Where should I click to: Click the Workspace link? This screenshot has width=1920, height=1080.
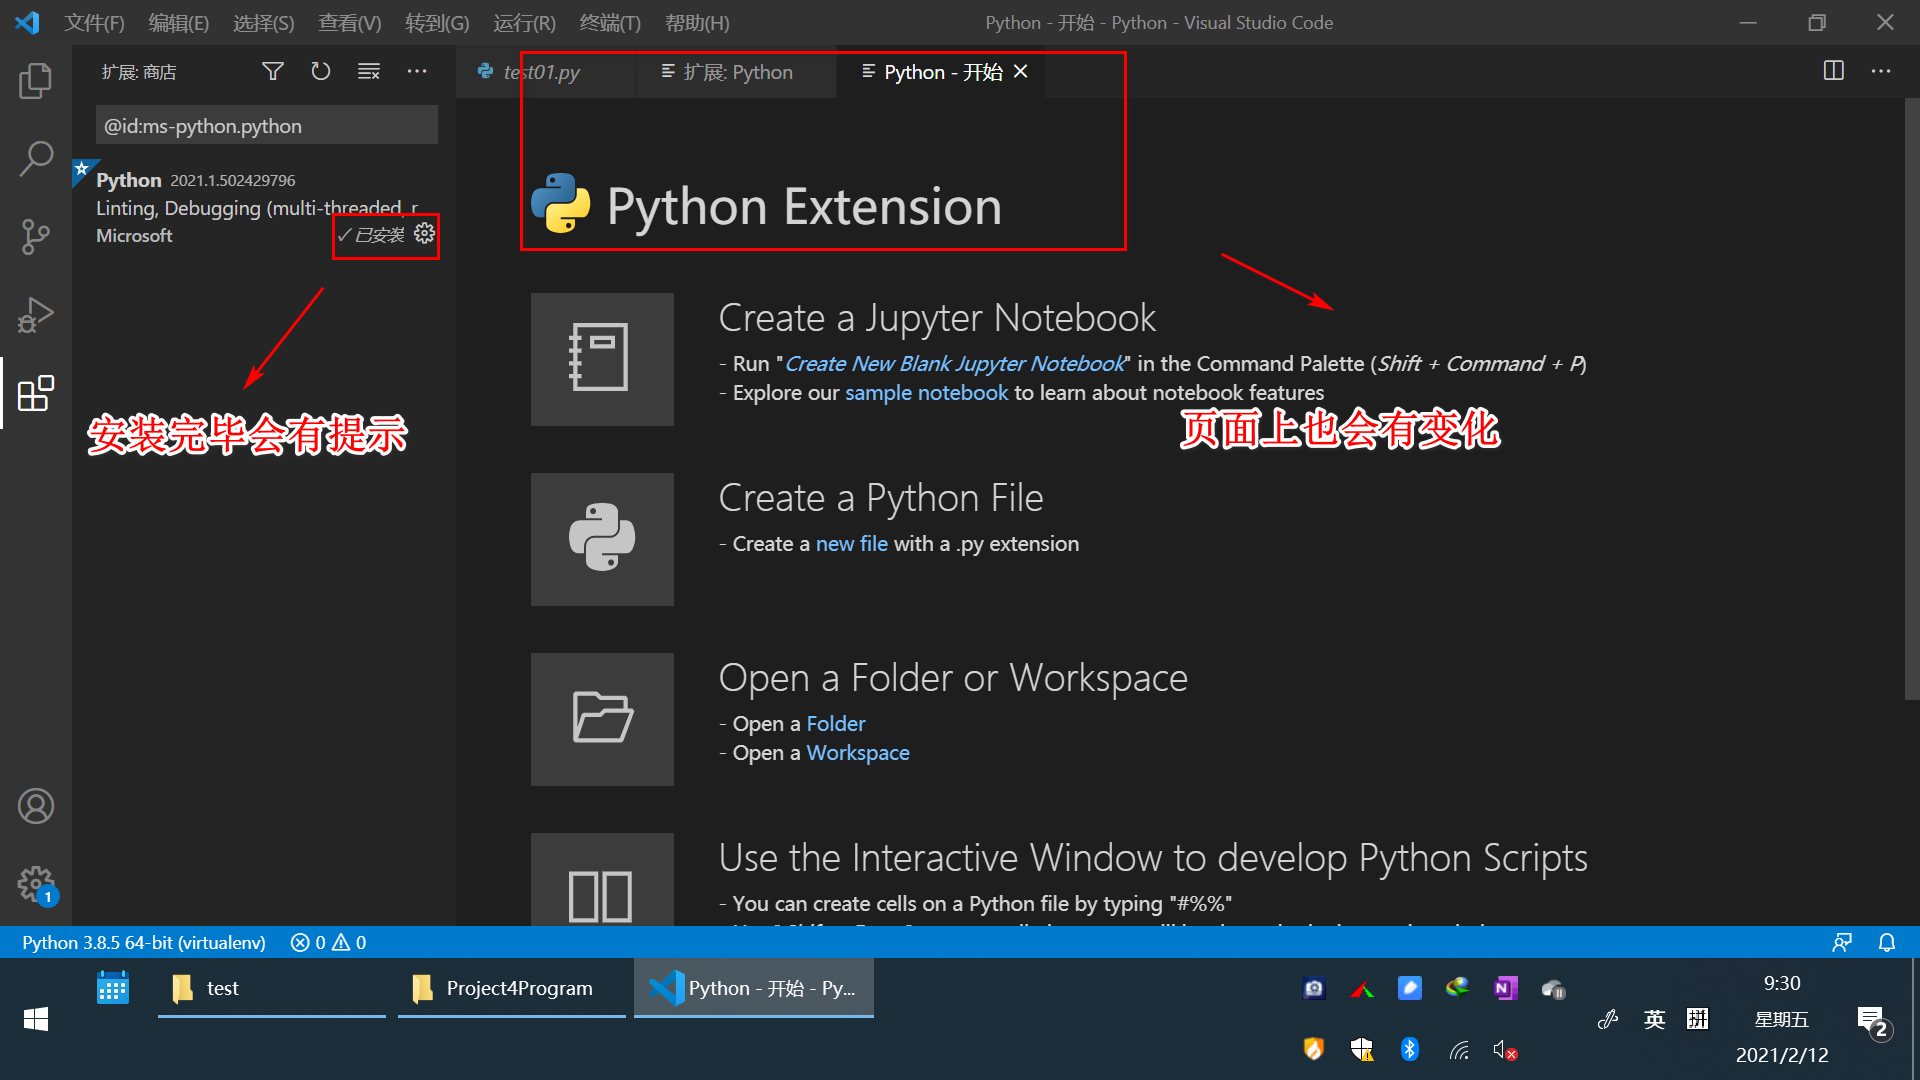click(857, 752)
